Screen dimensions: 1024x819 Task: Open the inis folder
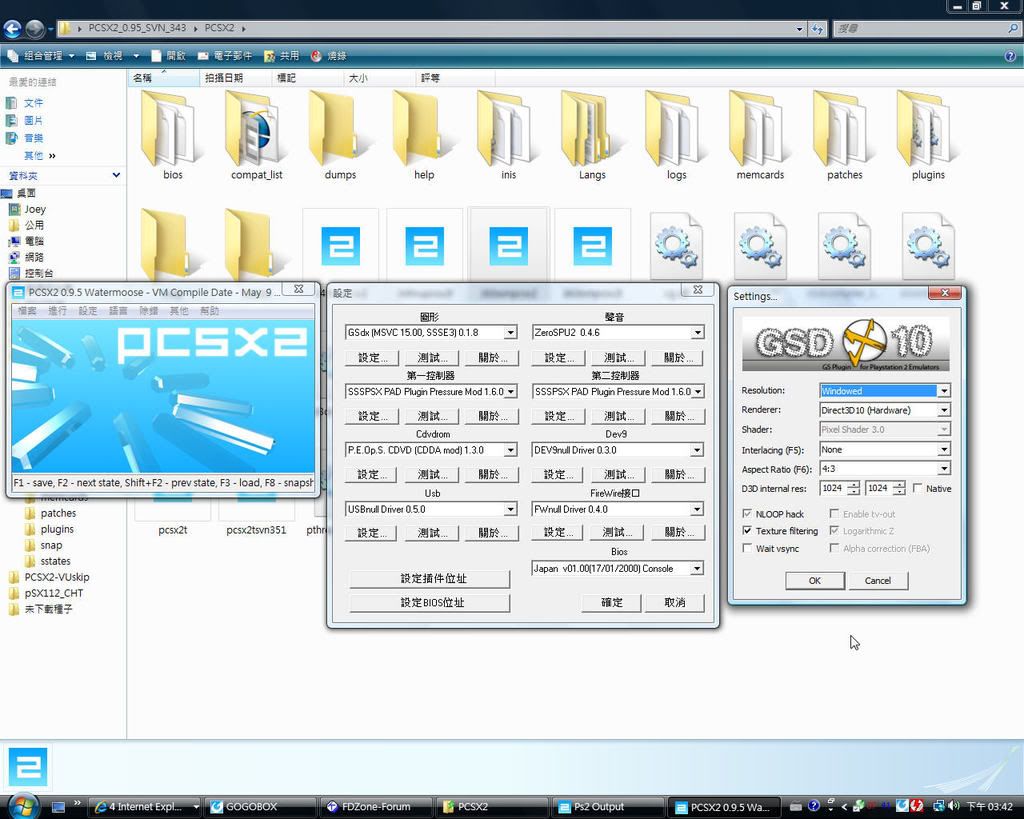[508, 135]
